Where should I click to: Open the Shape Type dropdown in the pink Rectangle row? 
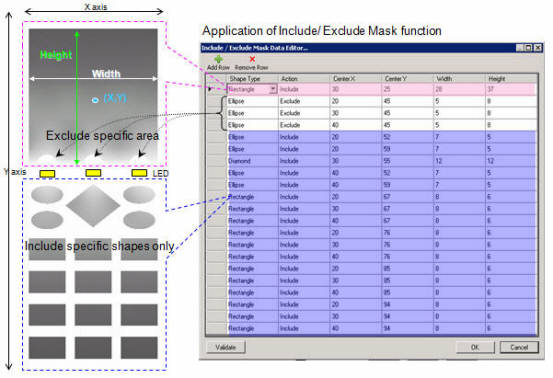pyautogui.click(x=273, y=89)
